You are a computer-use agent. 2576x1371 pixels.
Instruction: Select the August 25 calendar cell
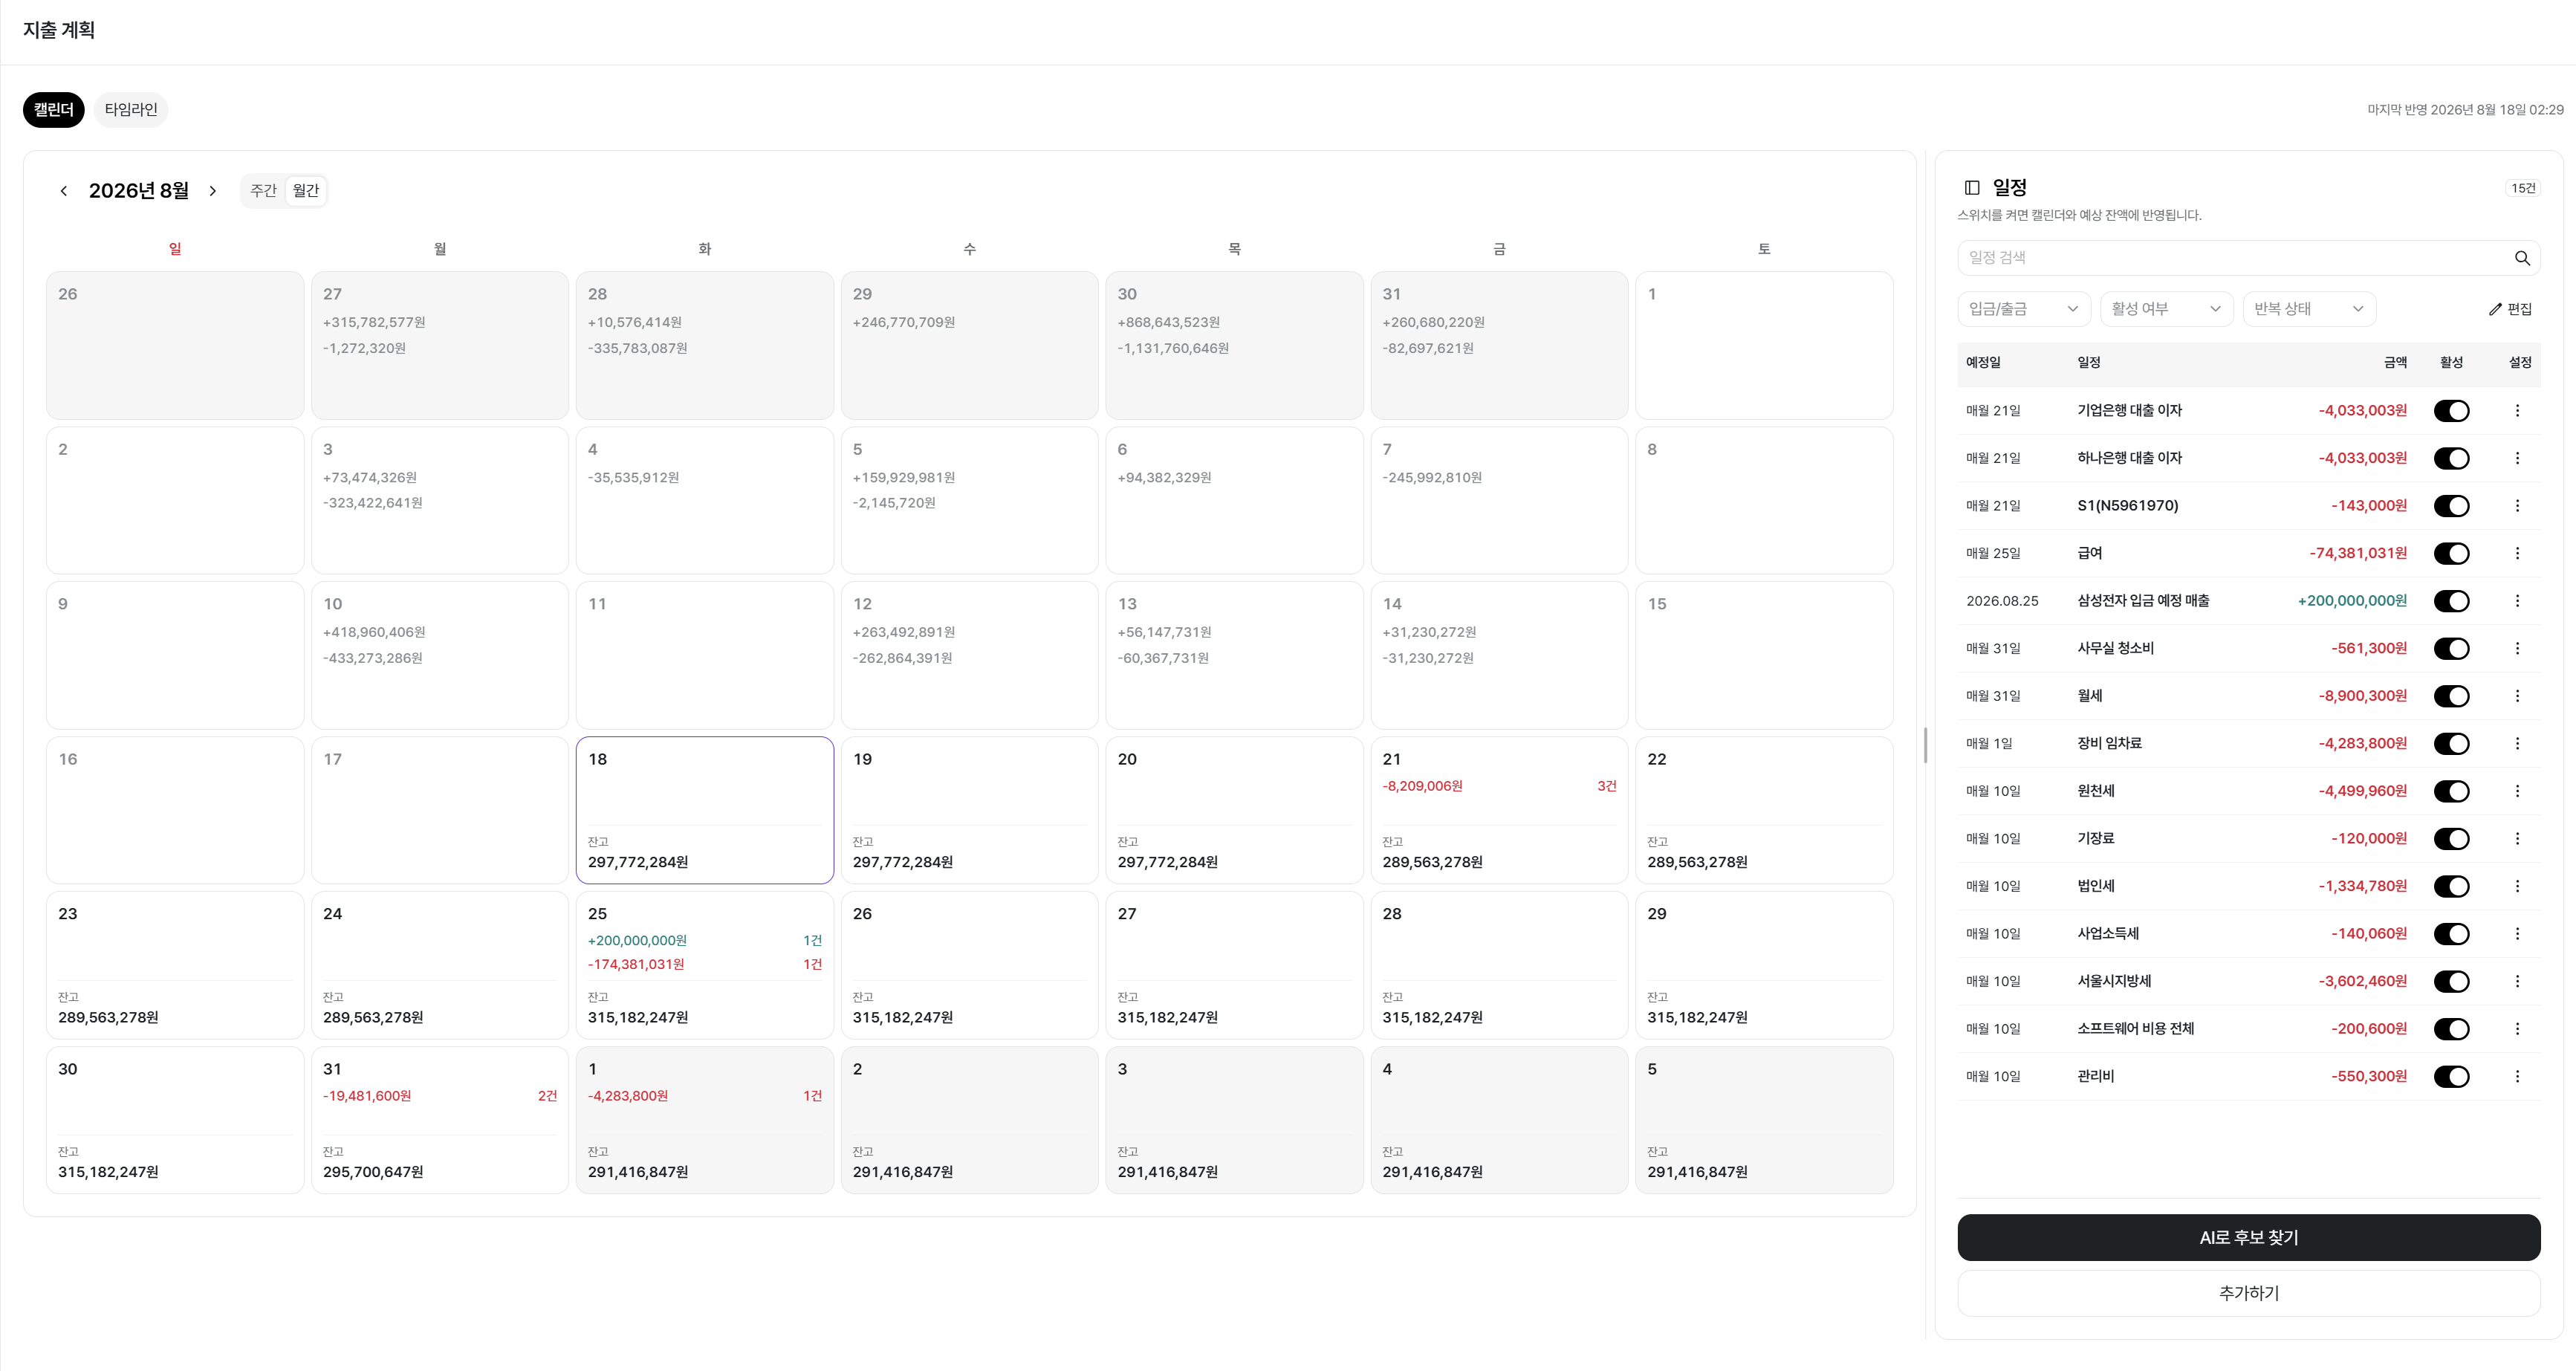point(705,965)
